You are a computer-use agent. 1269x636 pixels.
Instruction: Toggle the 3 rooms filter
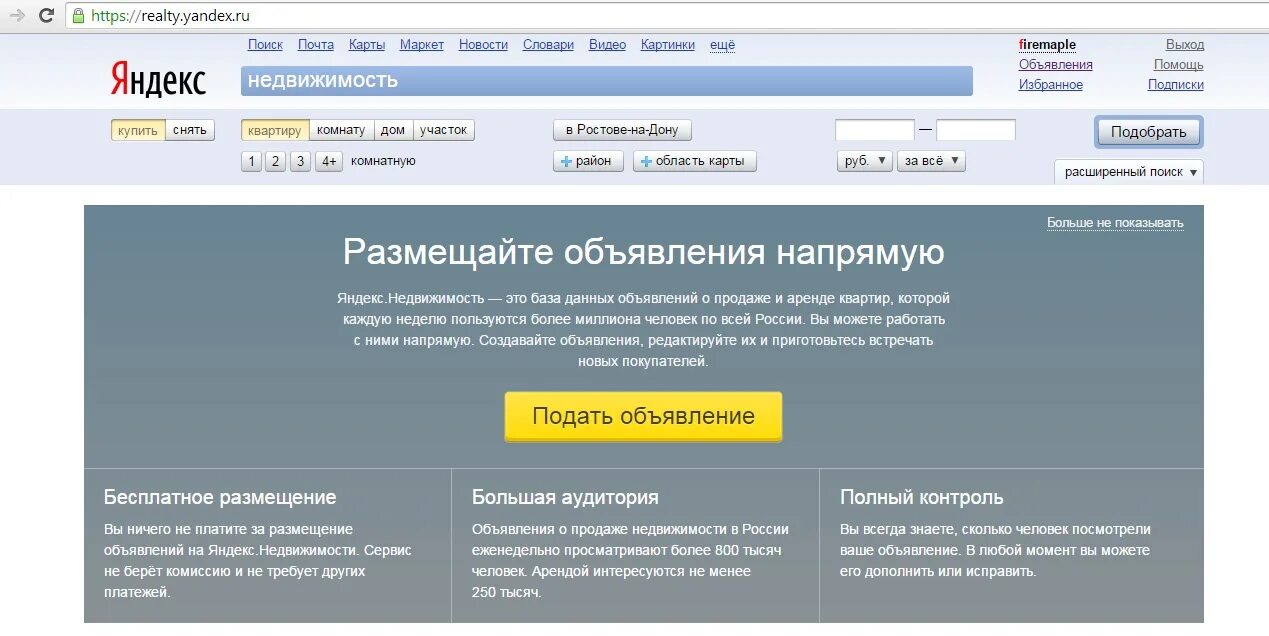(300, 161)
